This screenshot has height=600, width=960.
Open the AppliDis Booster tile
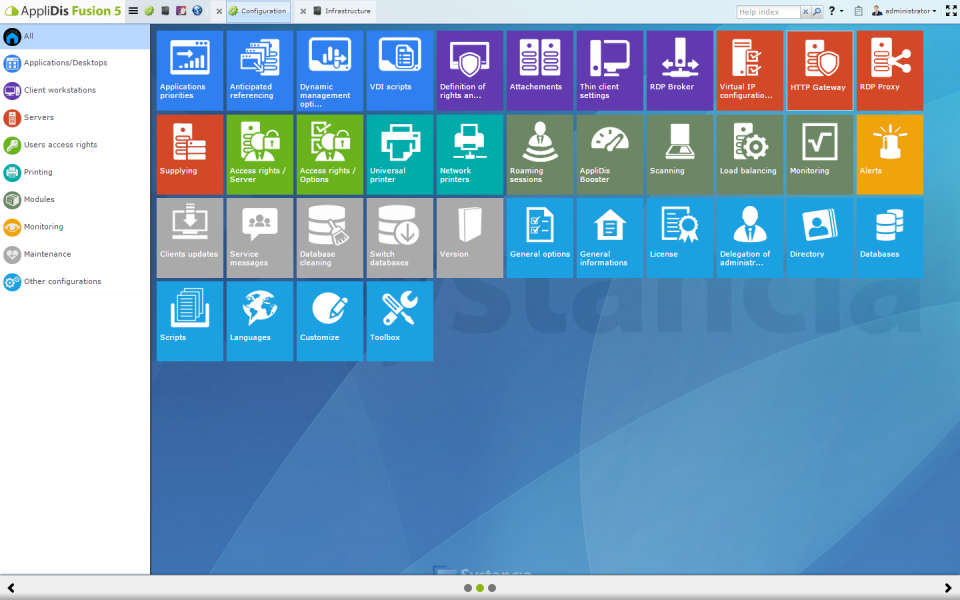coord(610,154)
